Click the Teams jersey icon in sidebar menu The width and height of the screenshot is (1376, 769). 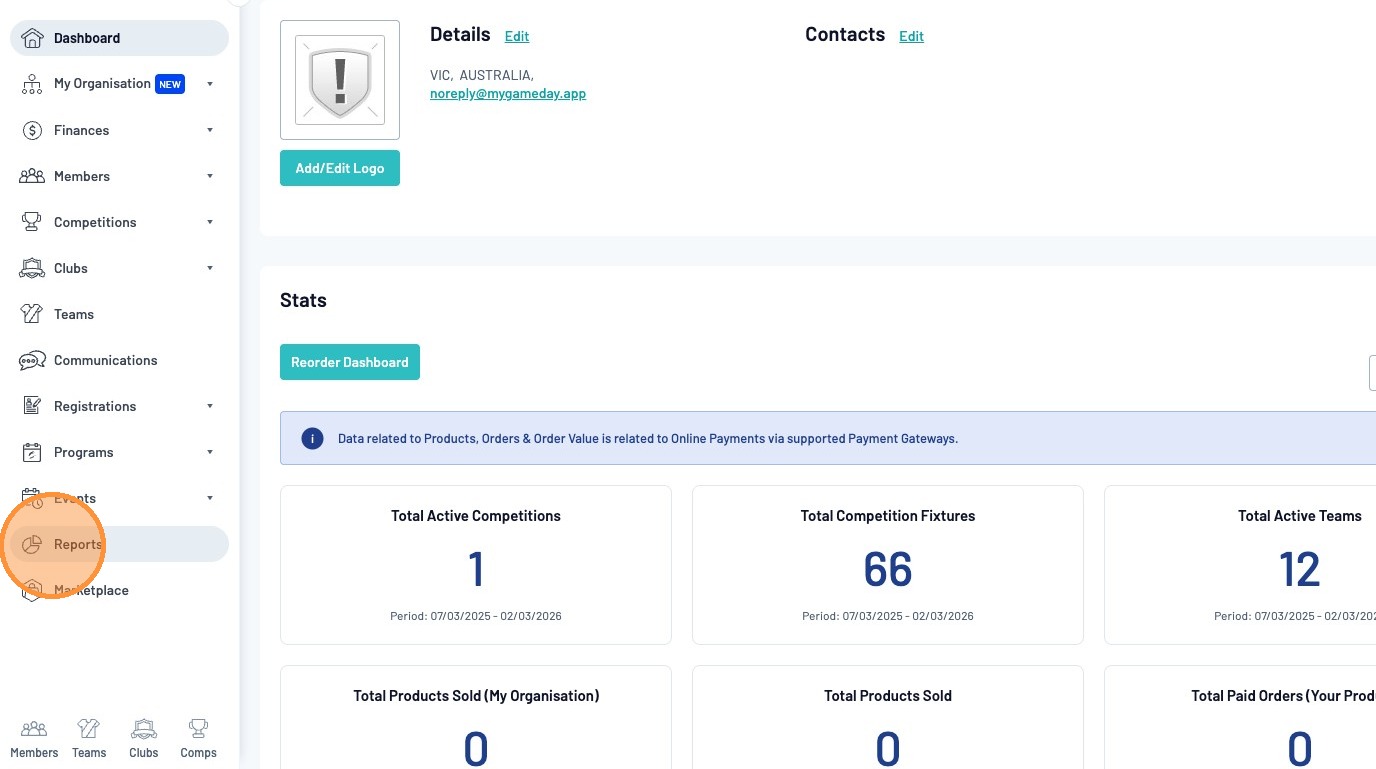pos(32,314)
